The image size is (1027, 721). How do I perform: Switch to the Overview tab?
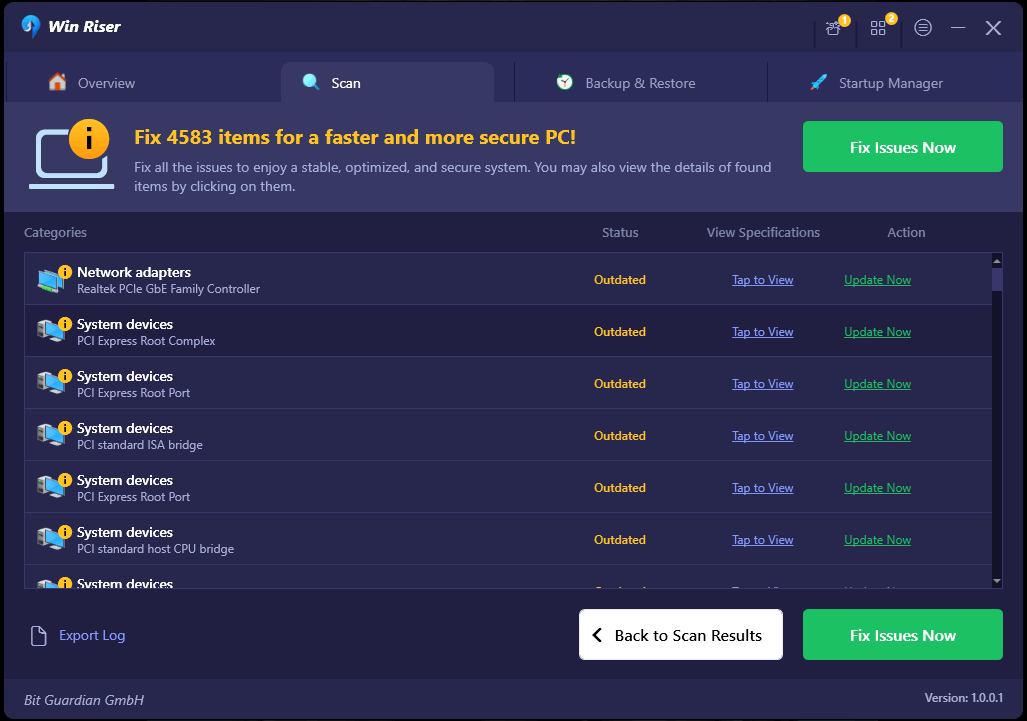(x=91, y=83)
